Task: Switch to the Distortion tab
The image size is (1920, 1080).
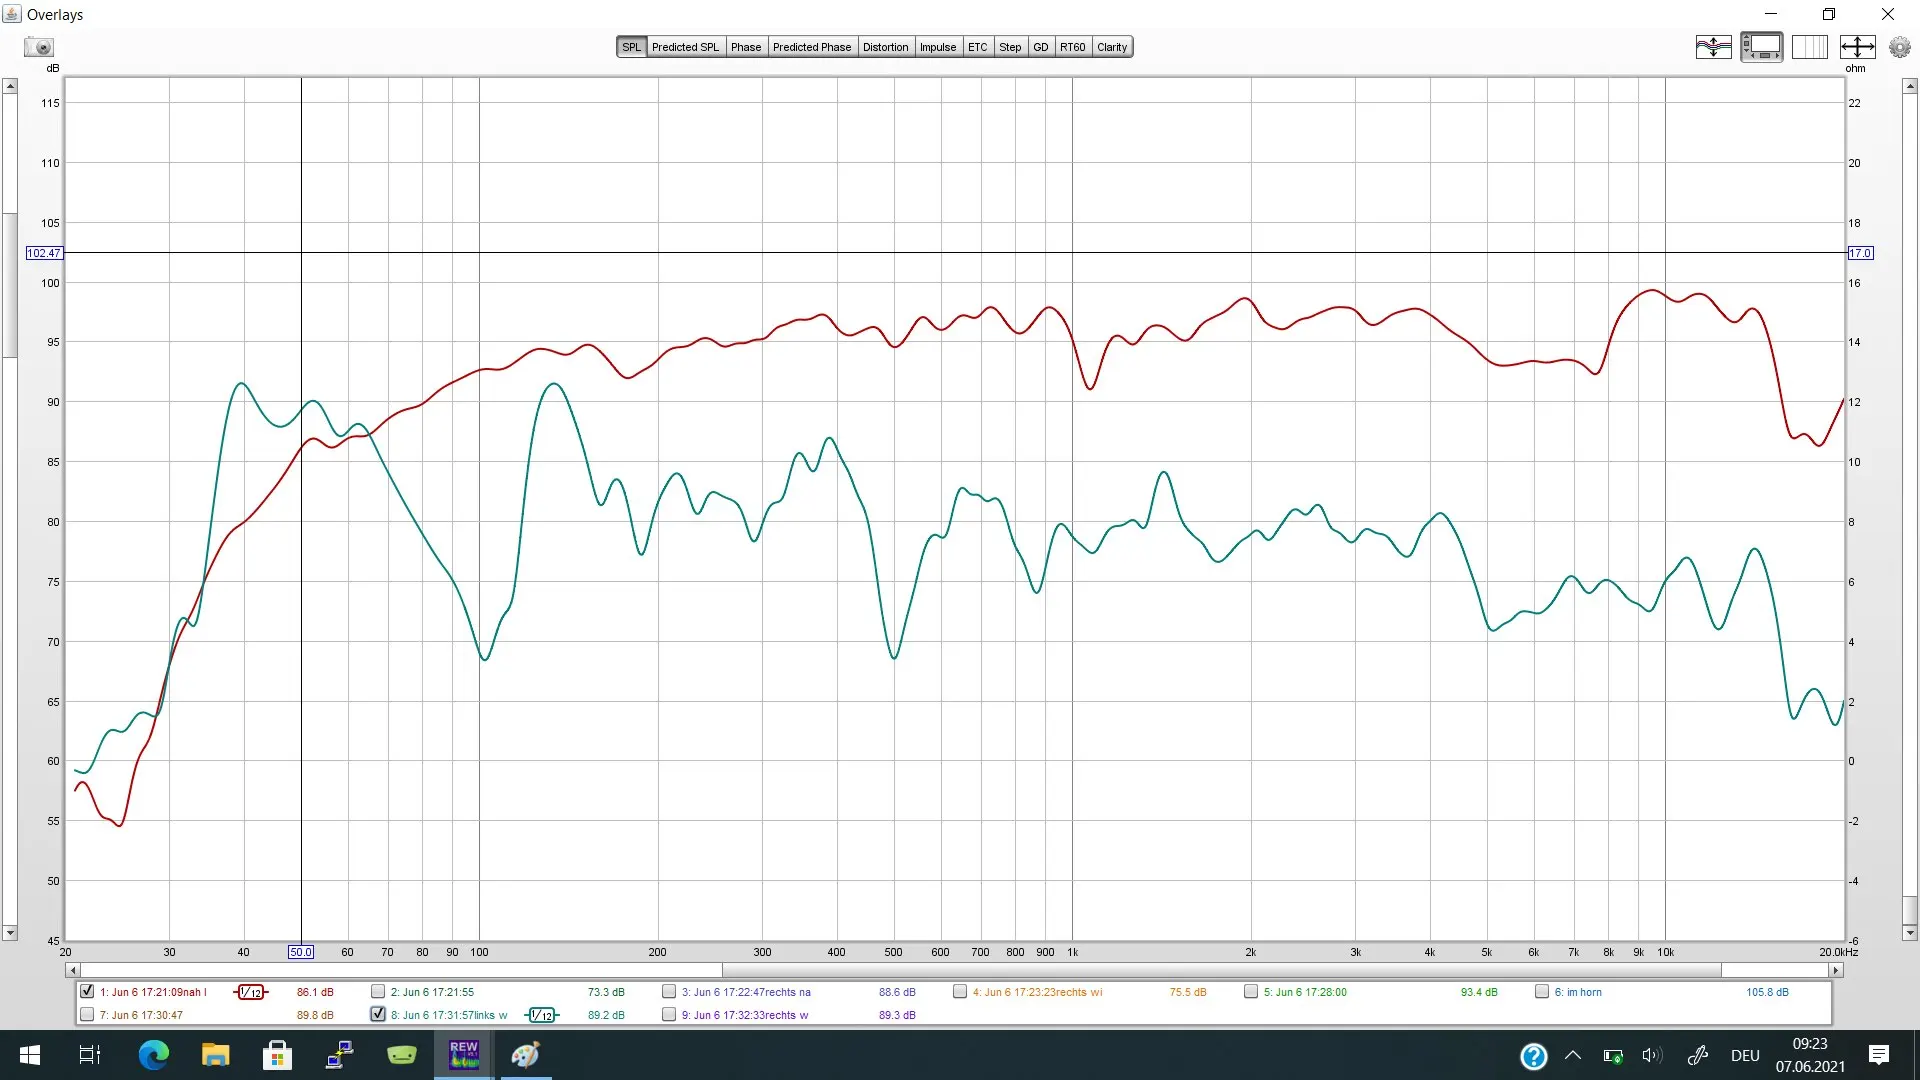Action: coord(885,47)
